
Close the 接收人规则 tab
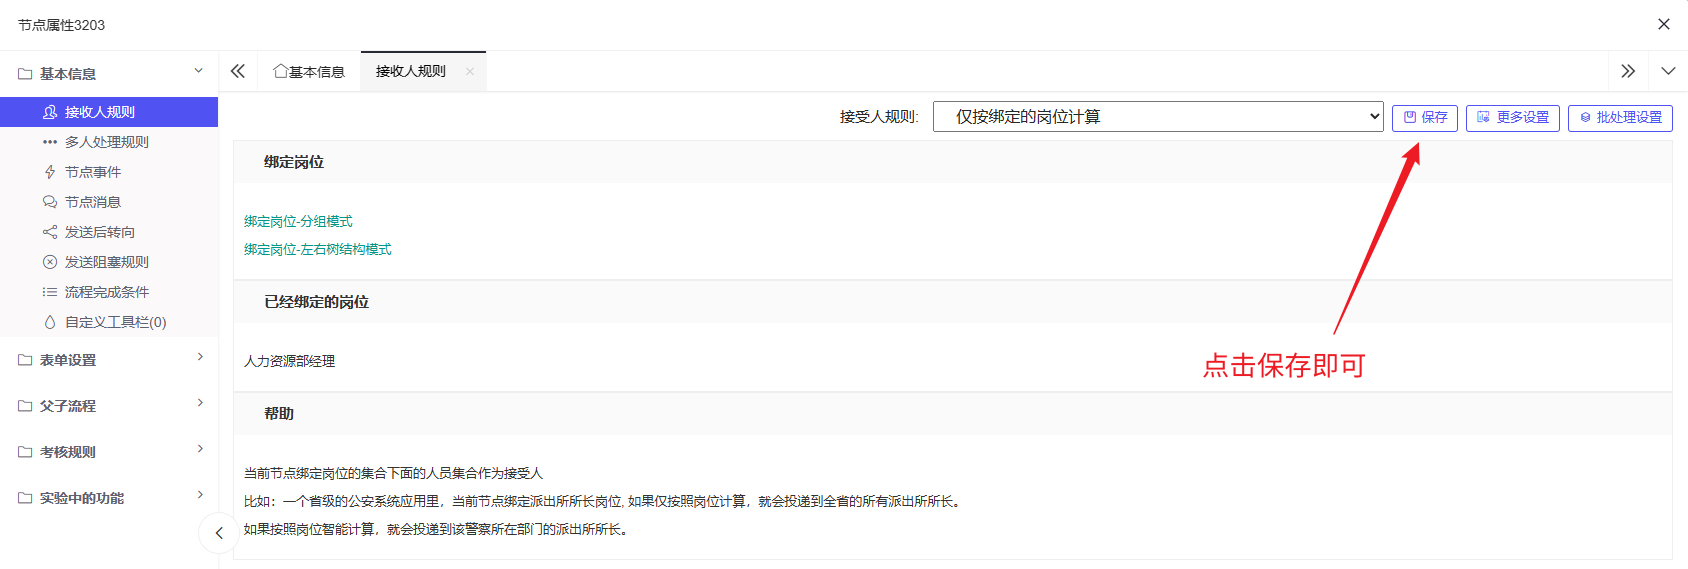tap(470, 72)
